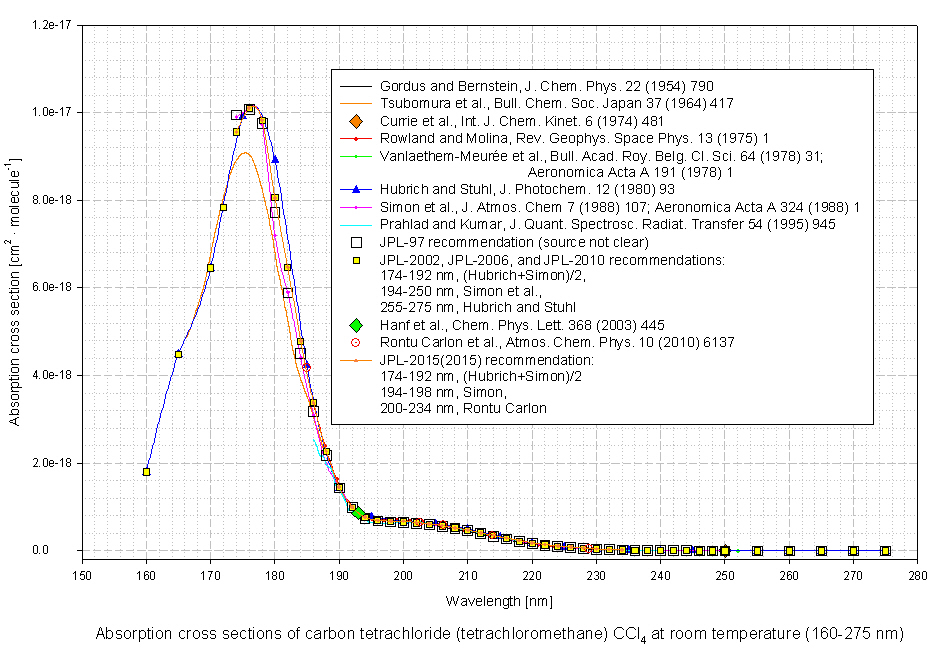
Task: Click the chart caption about carbon tetrachloride
Action: coord(499,634)
